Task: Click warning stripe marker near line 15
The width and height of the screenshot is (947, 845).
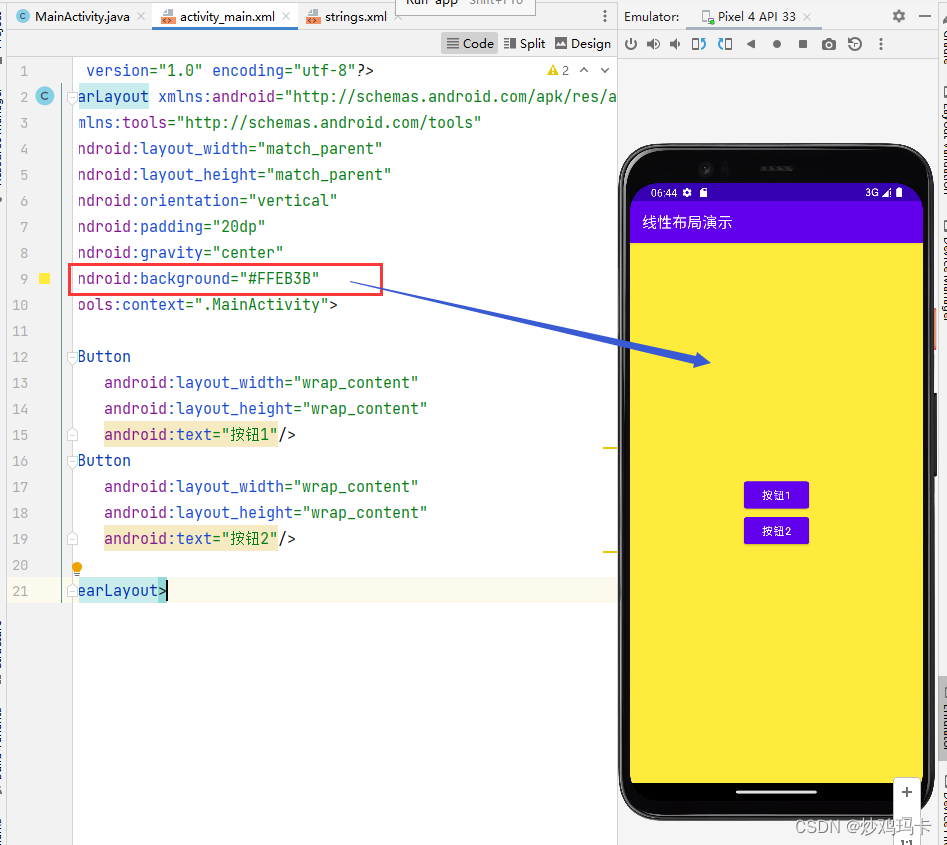Action: pos(609,448)
